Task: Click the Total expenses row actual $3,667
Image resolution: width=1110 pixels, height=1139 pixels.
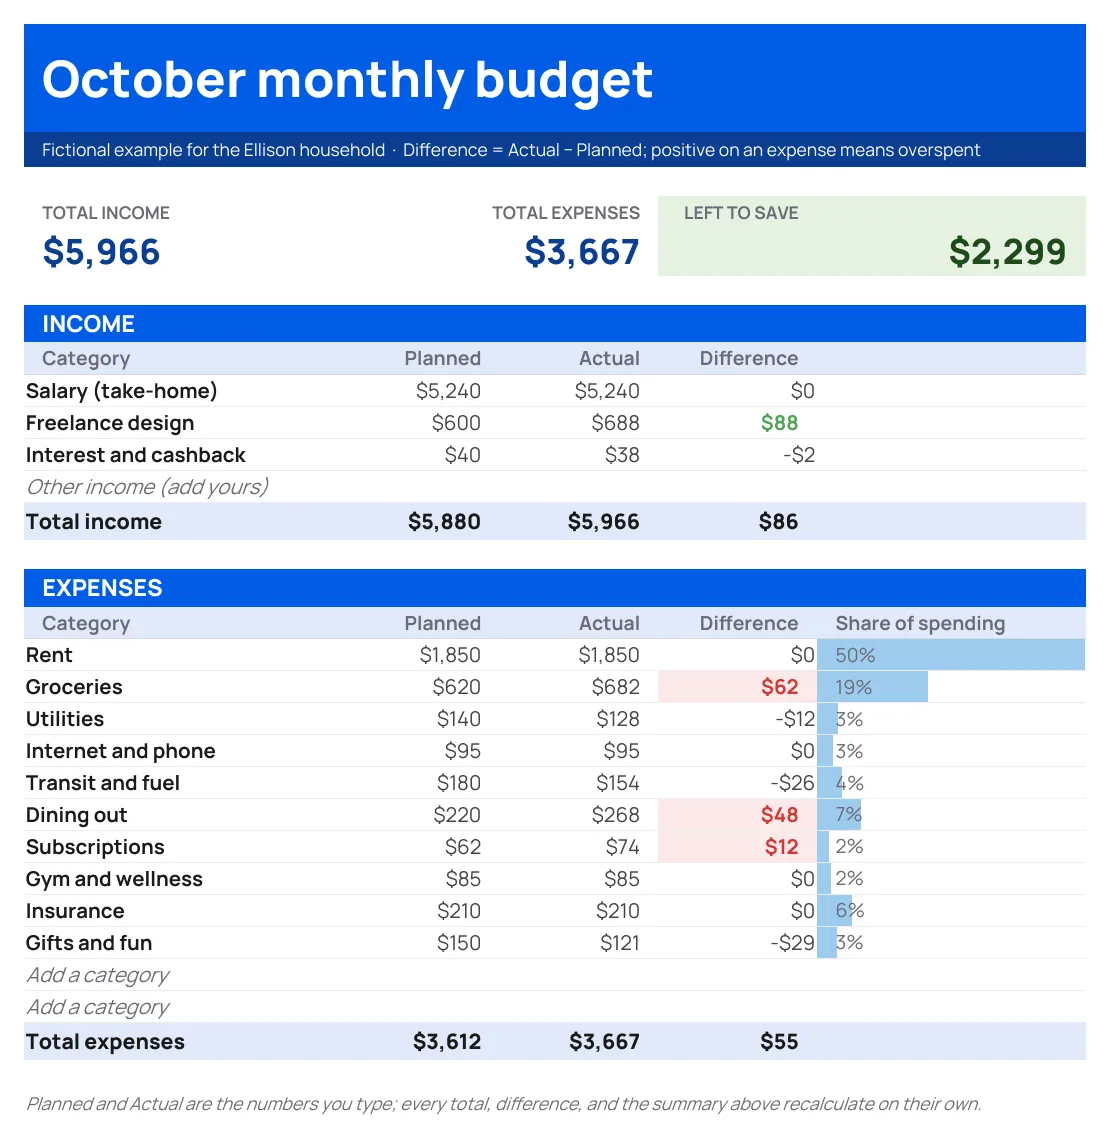Action: [x=604, y=1042]
